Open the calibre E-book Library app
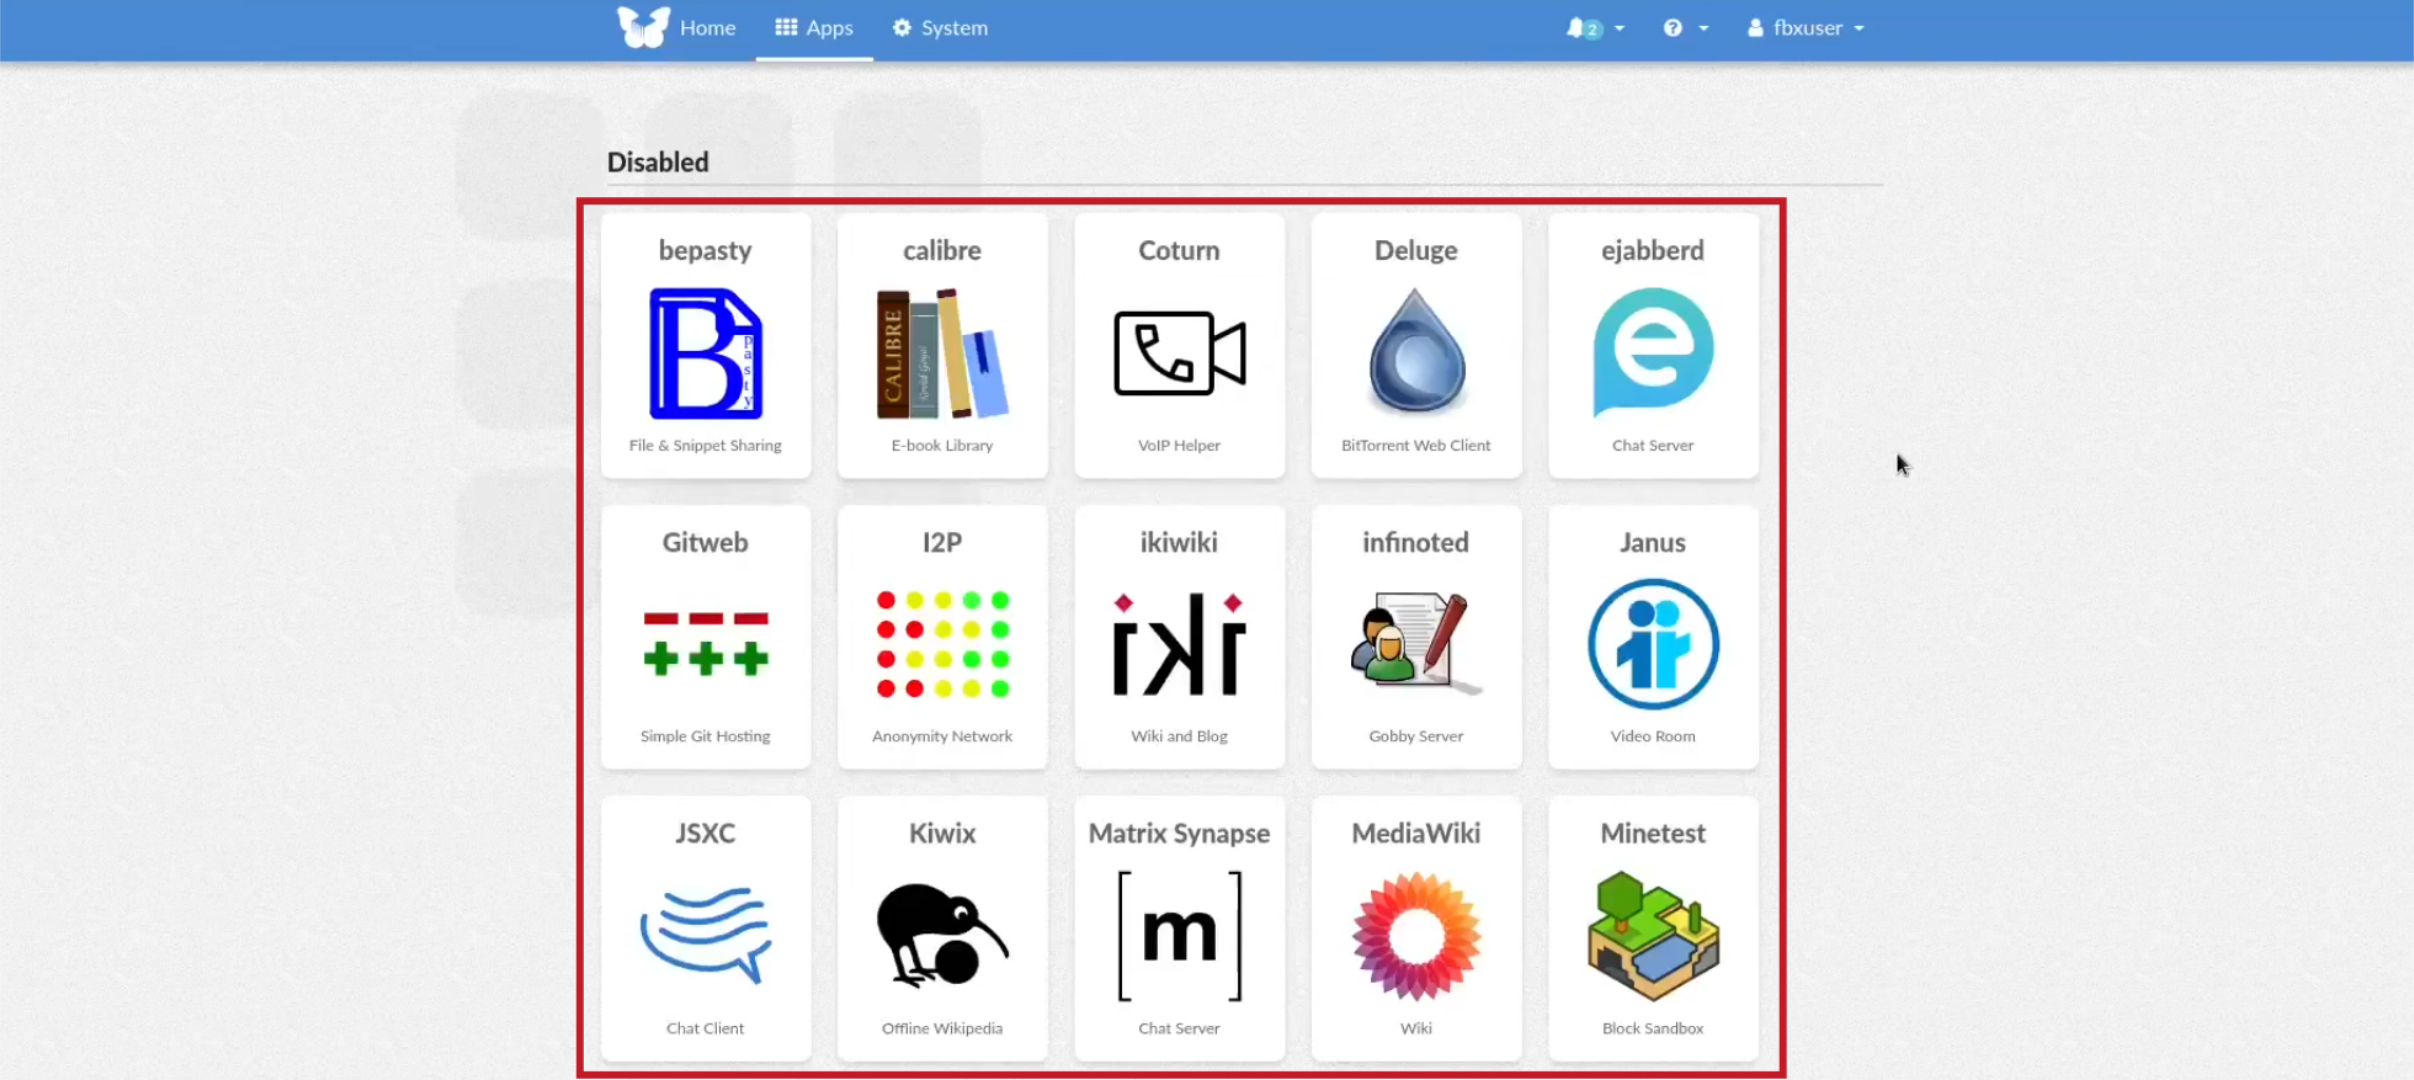Image resolution: width=2414 pixels, height=1080 pixels. pyautogui.click(x=942, y=343)
